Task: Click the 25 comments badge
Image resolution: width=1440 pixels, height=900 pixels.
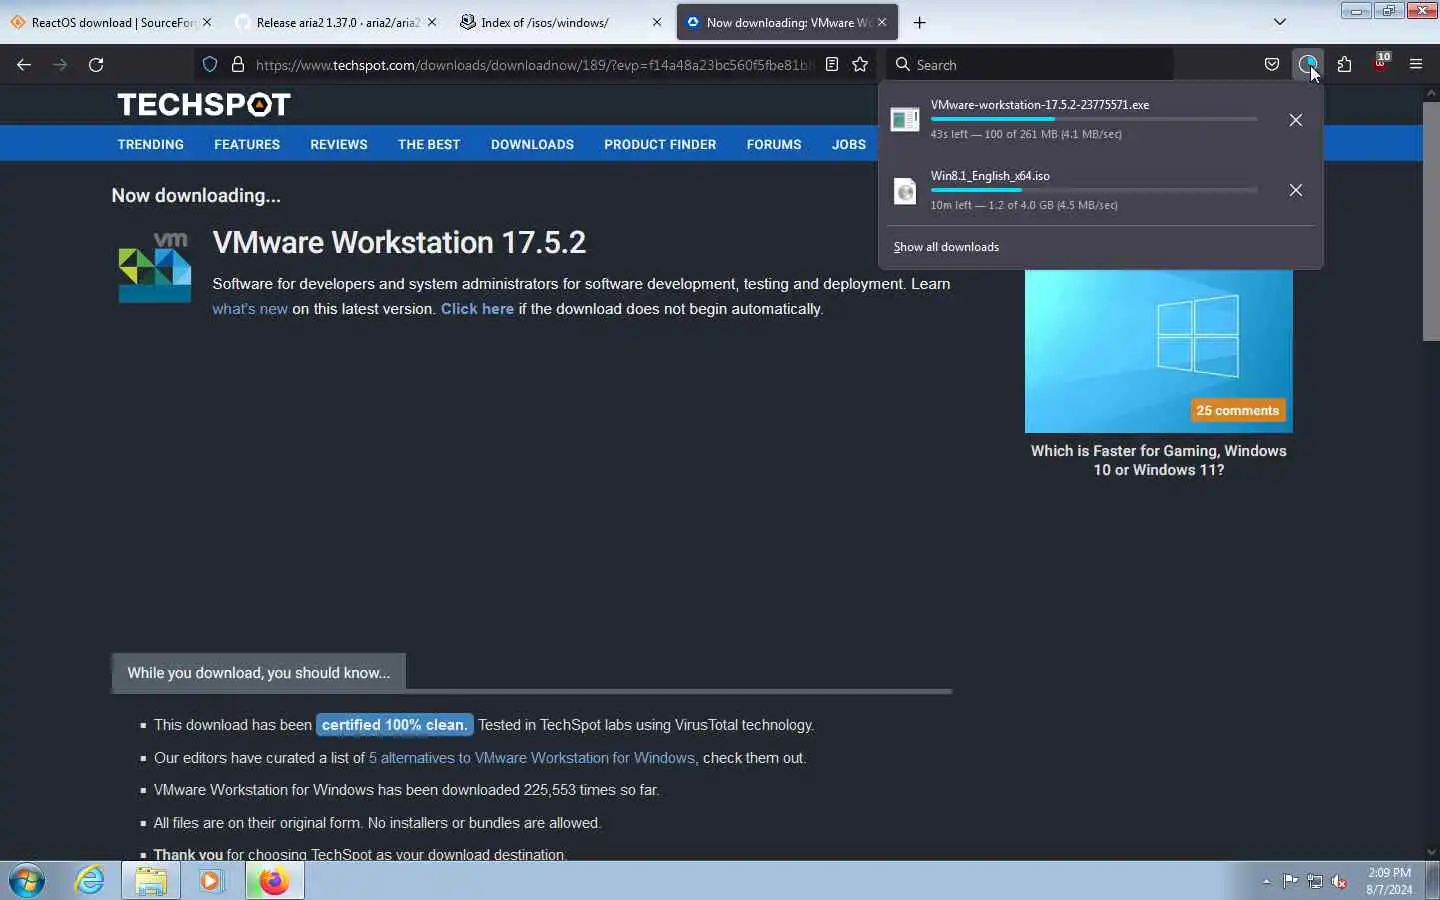Action: click(1237, 410)
